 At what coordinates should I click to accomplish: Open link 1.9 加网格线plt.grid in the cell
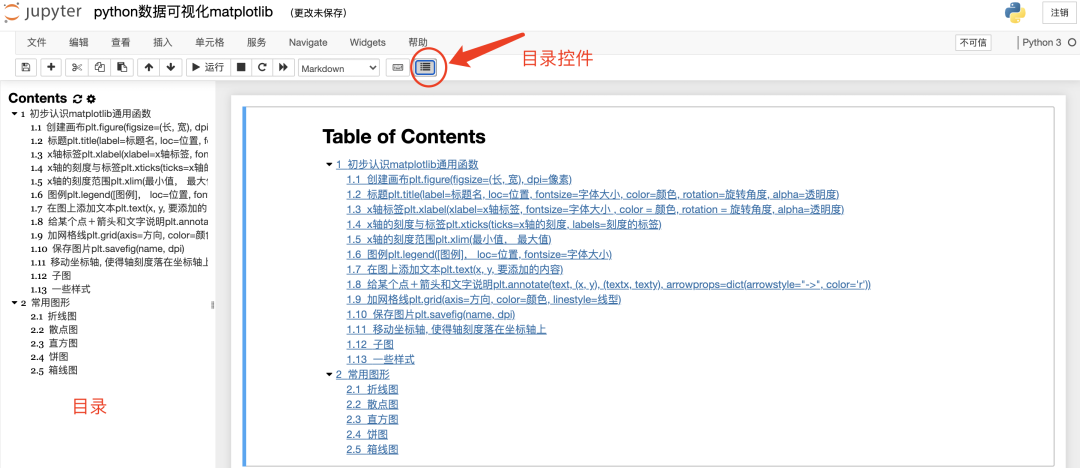coord(484,300)
